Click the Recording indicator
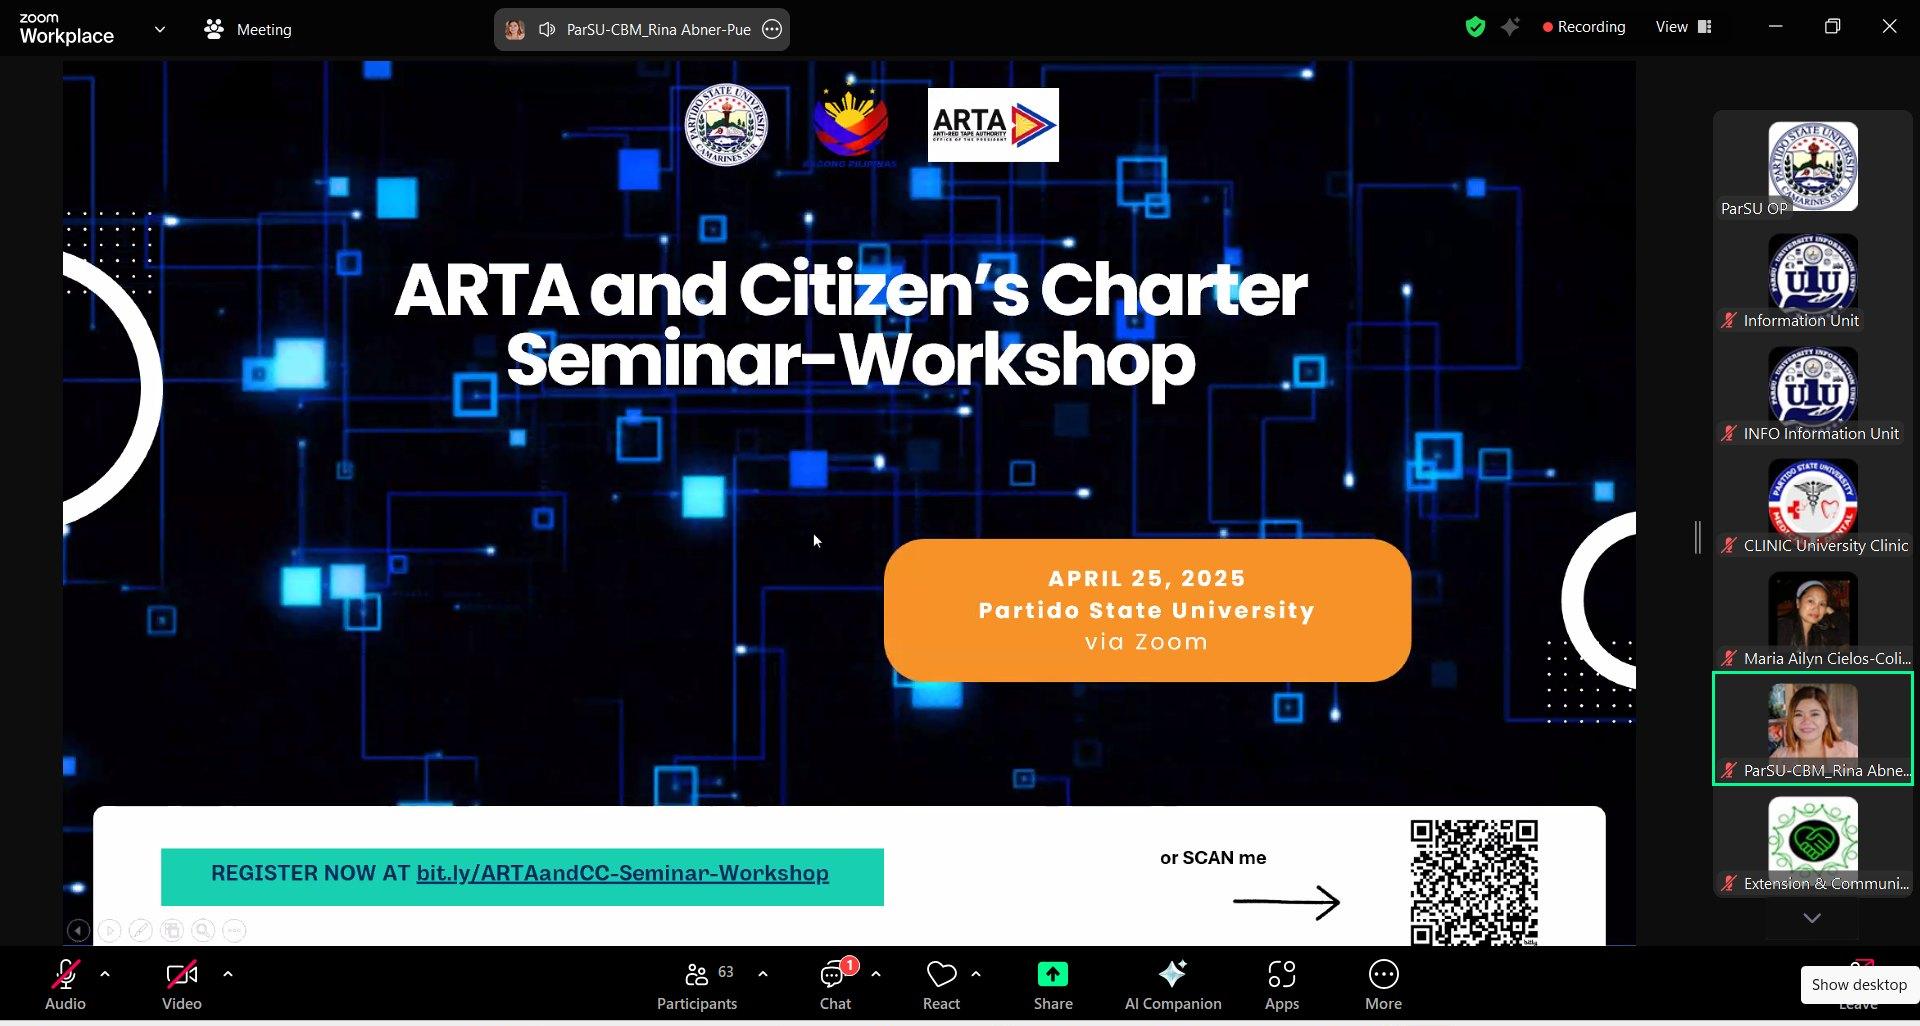 1584,27
